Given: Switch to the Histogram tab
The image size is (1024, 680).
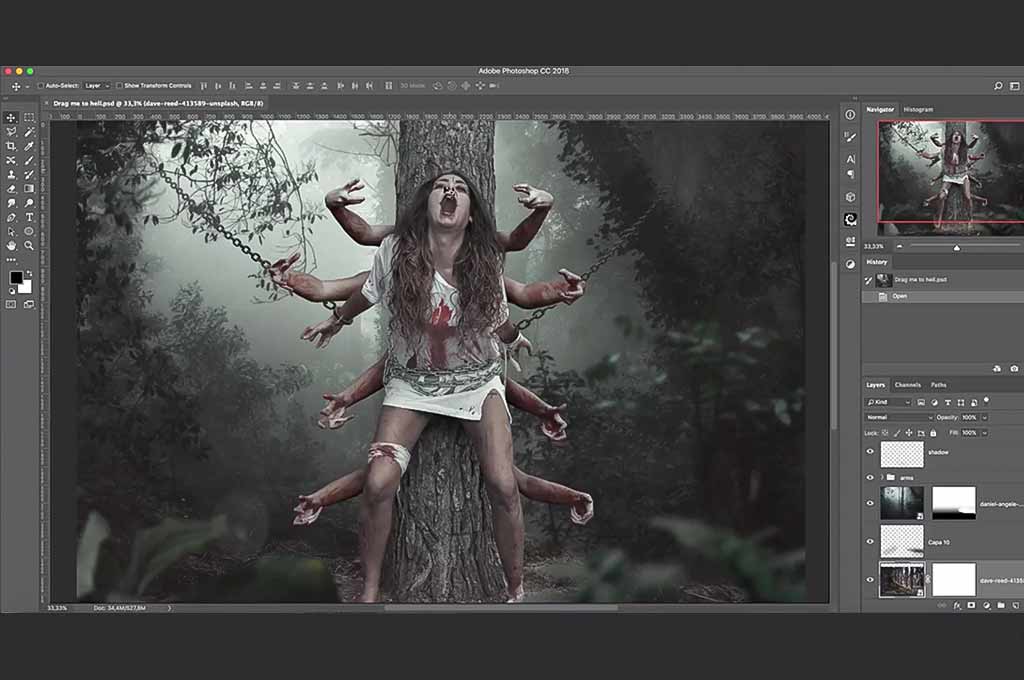Looking at the screenshot, I should (918, 110).
